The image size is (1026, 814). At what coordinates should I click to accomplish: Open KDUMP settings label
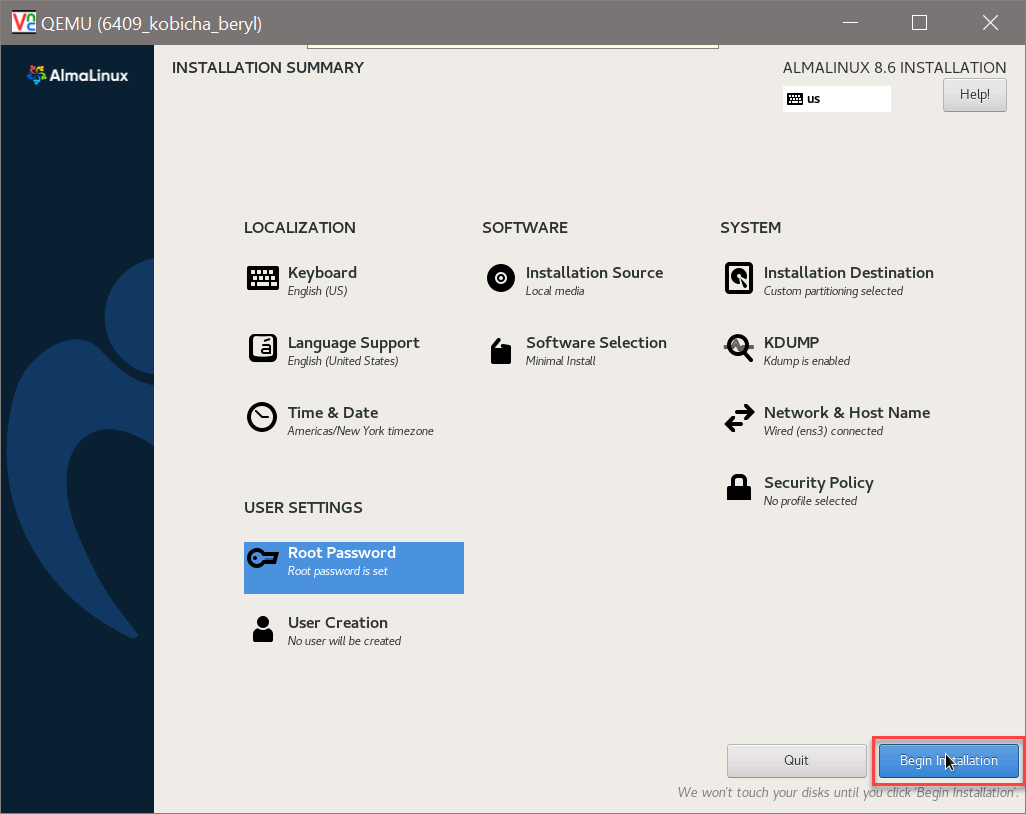point(791,342)
